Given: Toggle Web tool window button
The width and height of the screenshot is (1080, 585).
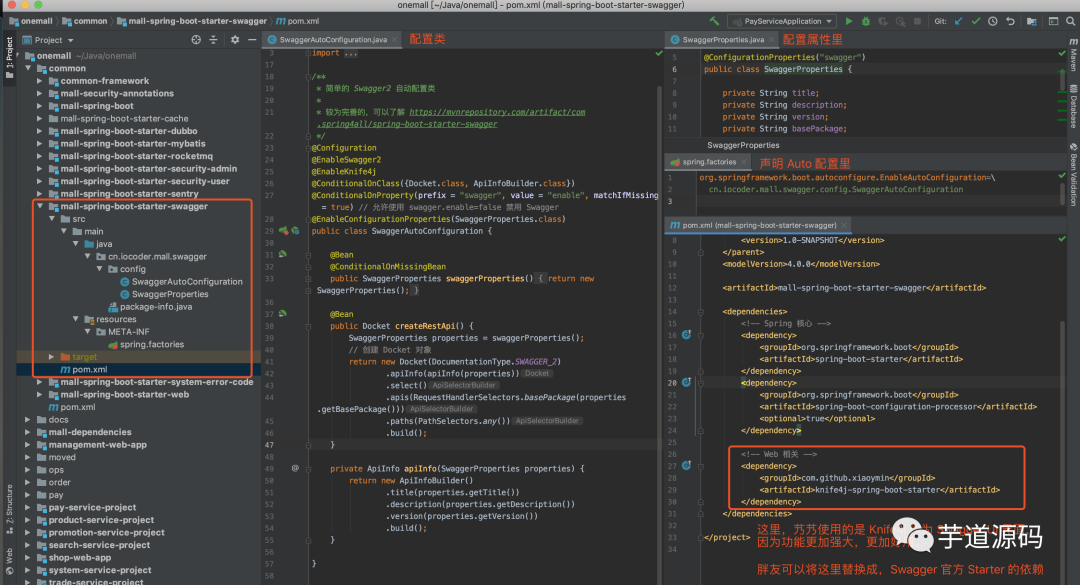Looking at the screenshot, I should (9, 561).
